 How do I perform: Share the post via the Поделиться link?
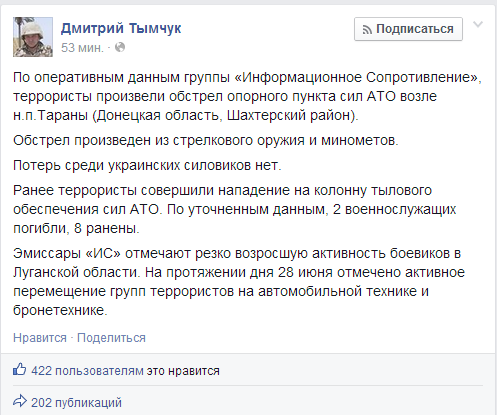pyautogui.click(x=111, y=338)
